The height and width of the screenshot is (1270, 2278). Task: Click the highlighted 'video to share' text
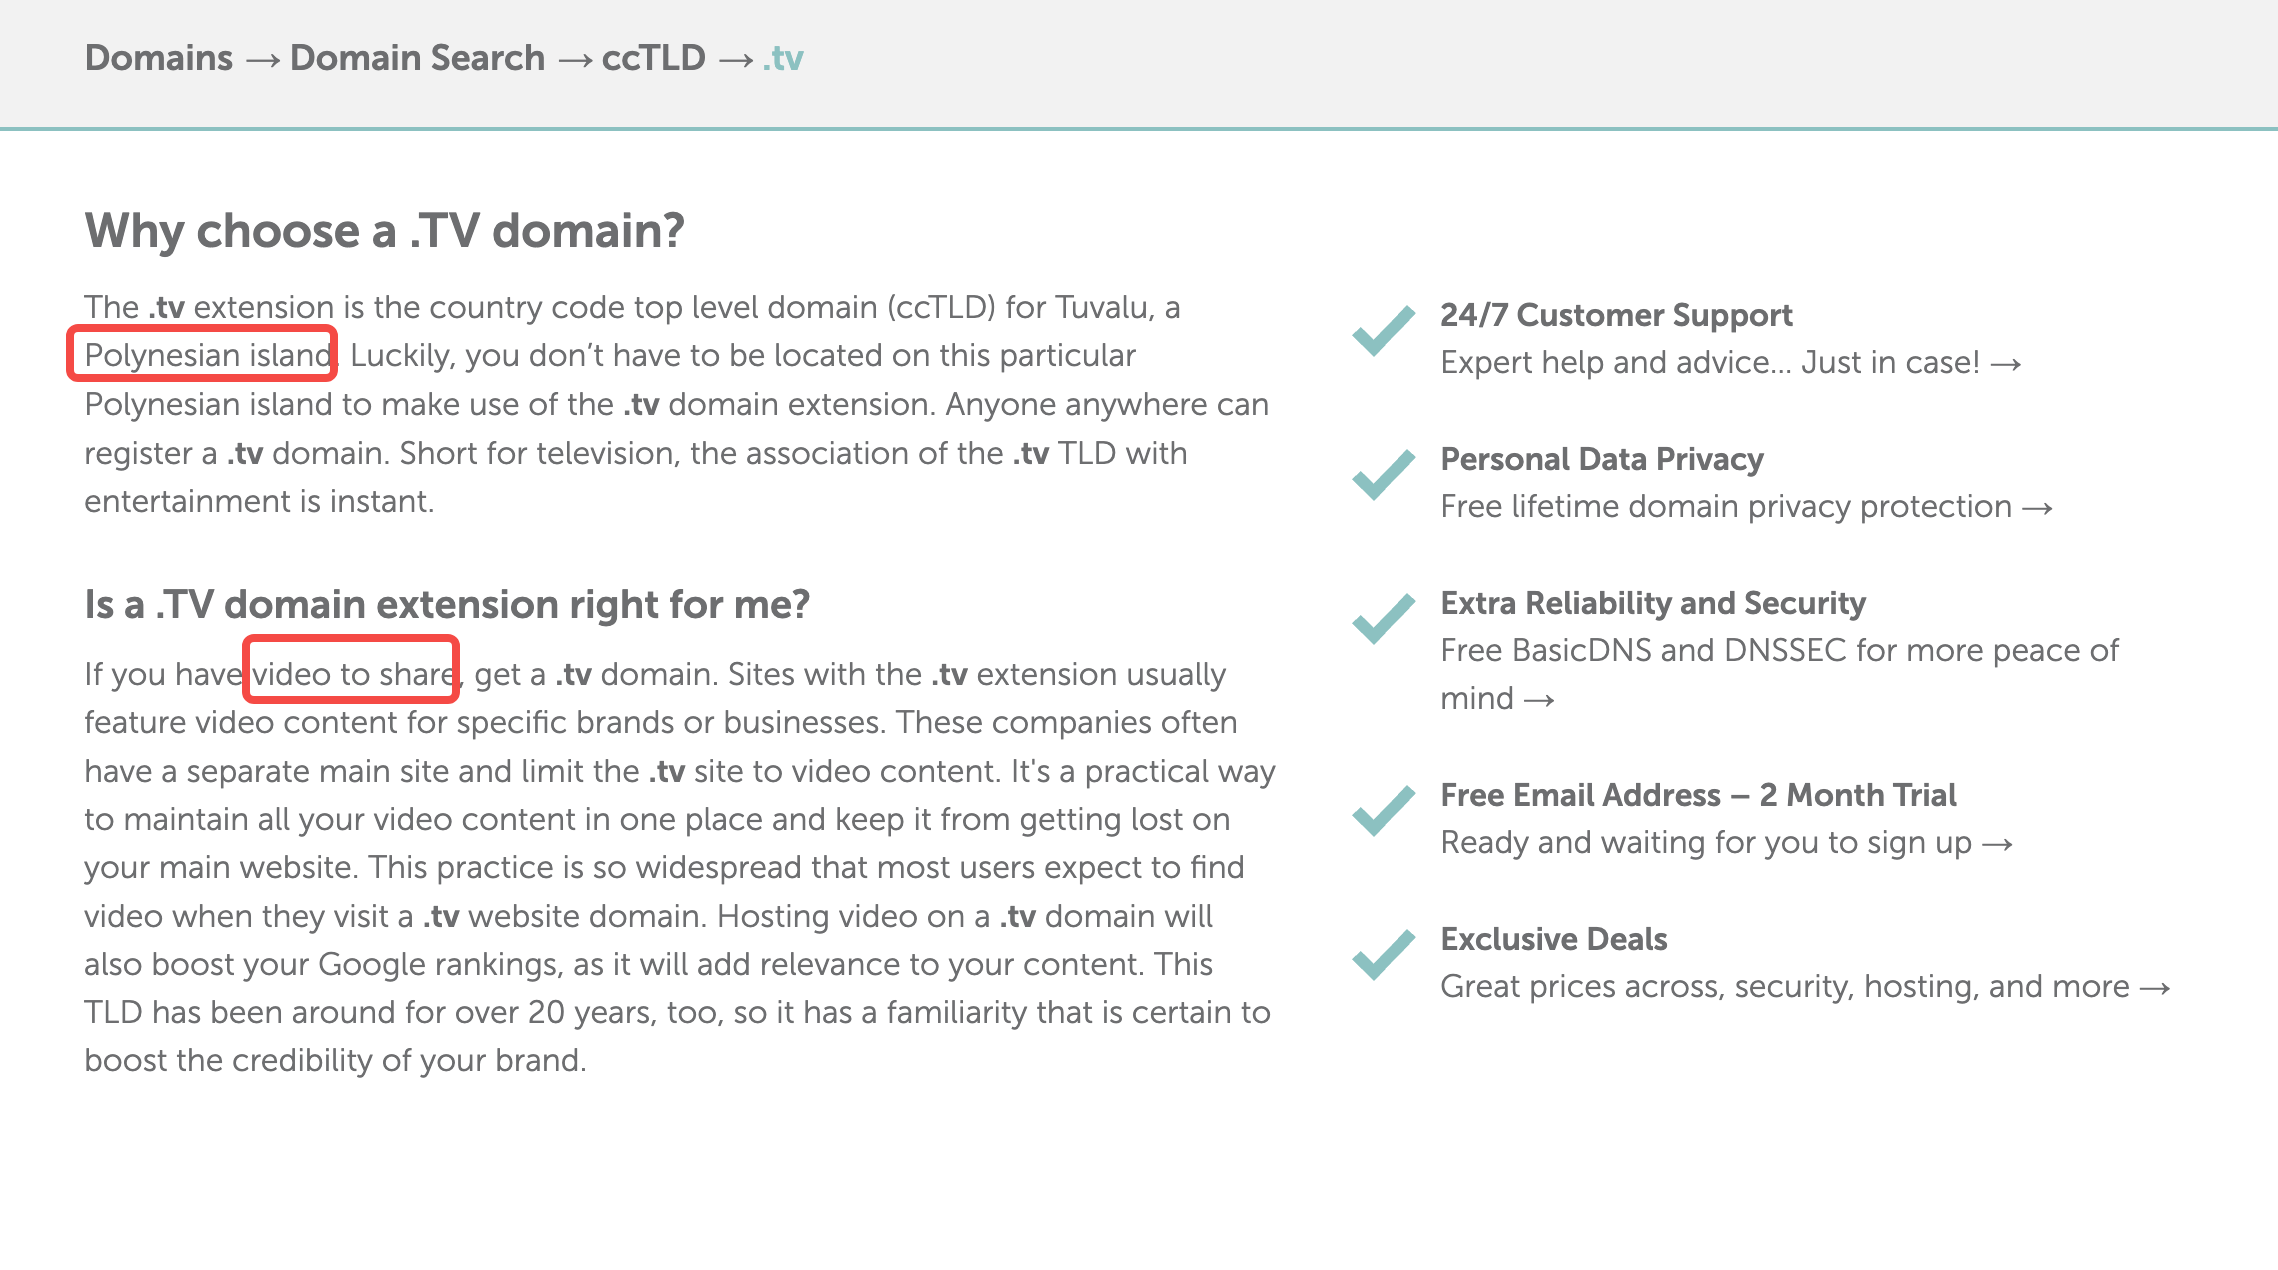click(x=351, y=672)
